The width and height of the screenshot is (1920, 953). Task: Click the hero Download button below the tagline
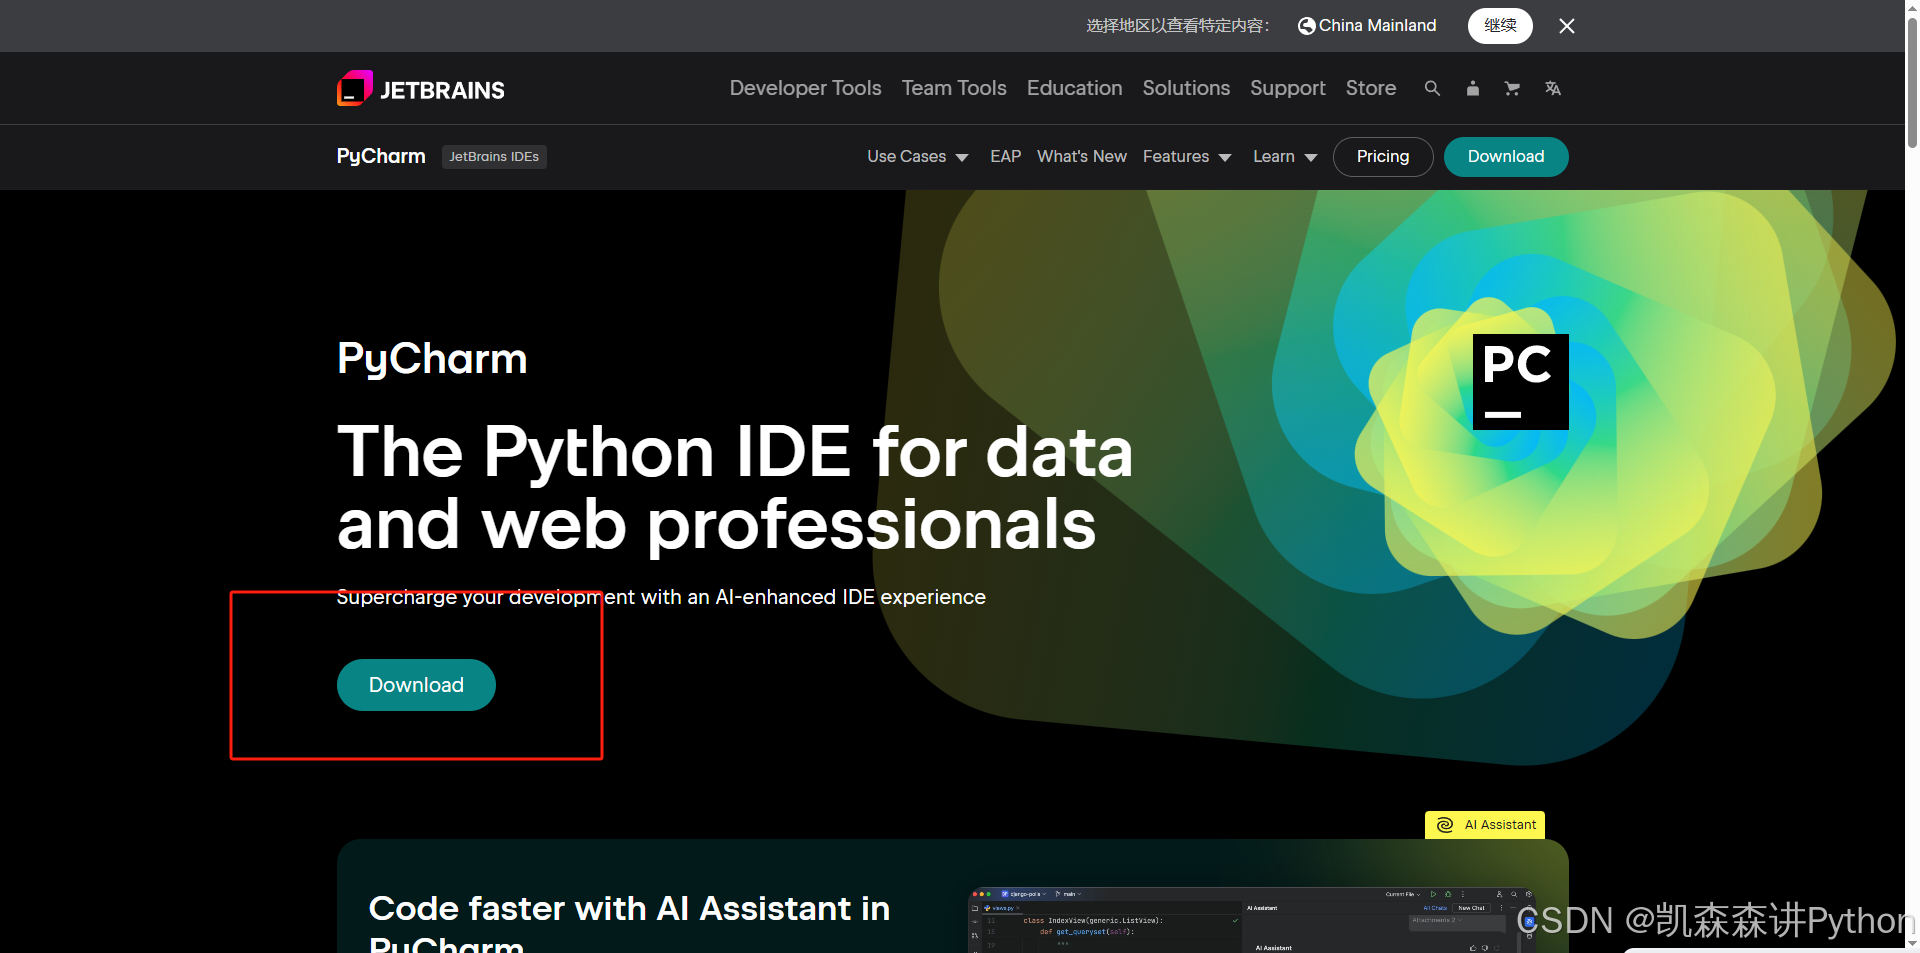416,685
